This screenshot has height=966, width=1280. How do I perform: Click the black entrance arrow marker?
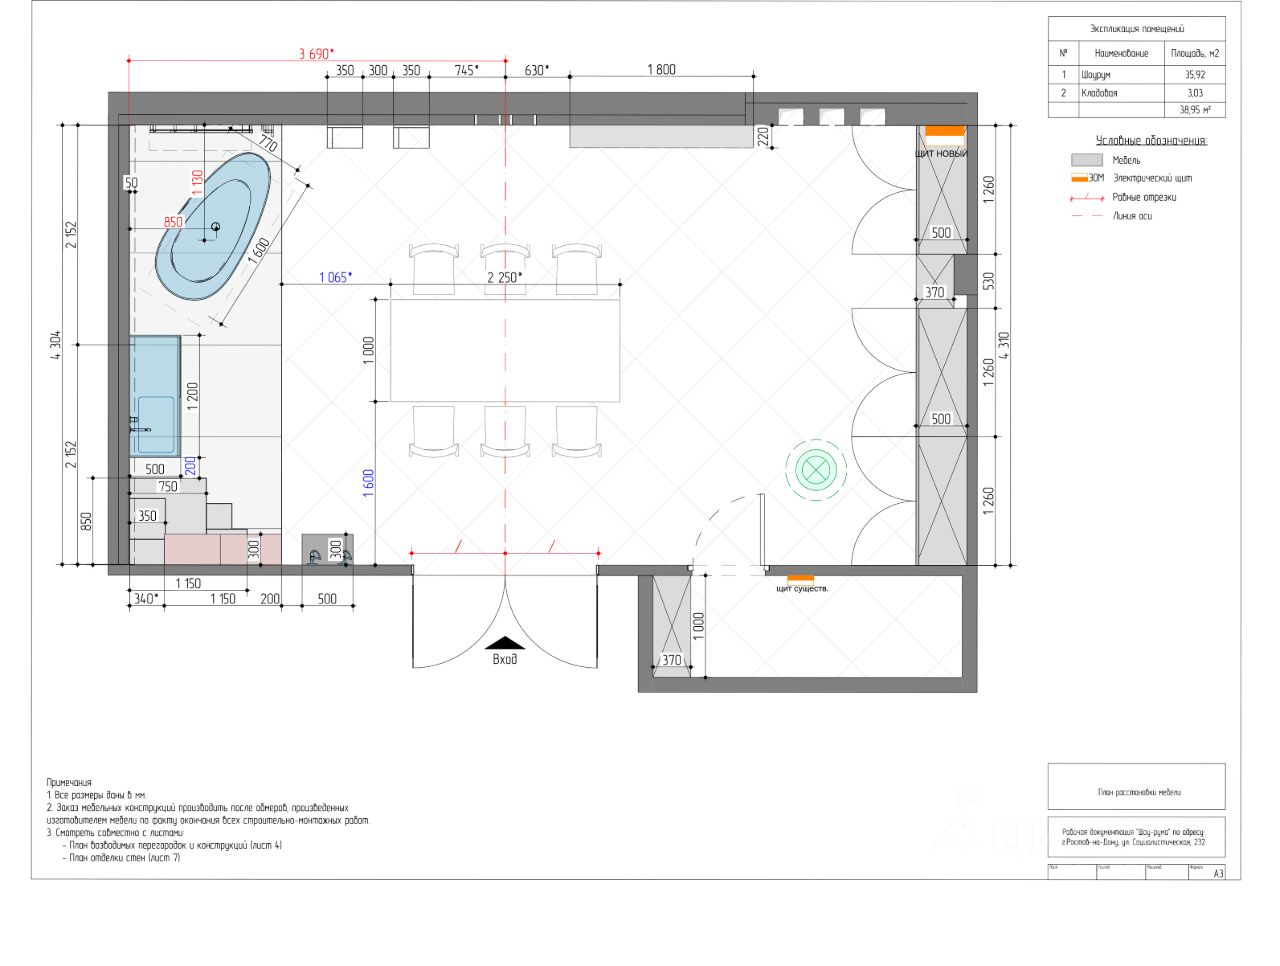tap(506, 643)
